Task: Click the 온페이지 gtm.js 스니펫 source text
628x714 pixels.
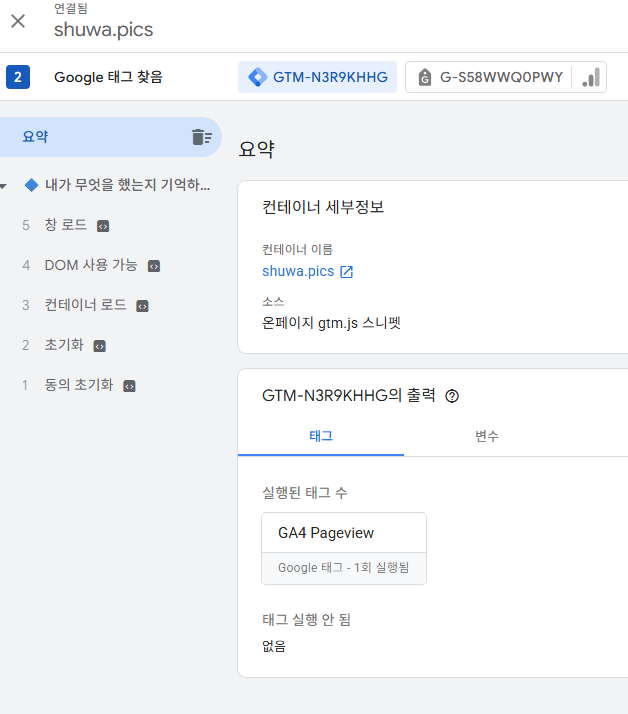Action: coord(331,323)
